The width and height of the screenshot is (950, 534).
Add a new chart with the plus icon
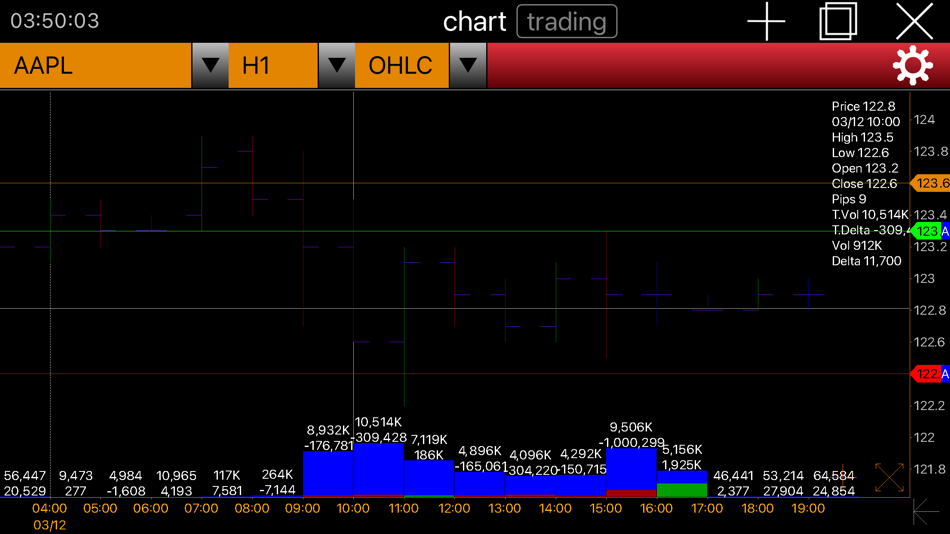(766, 21)
